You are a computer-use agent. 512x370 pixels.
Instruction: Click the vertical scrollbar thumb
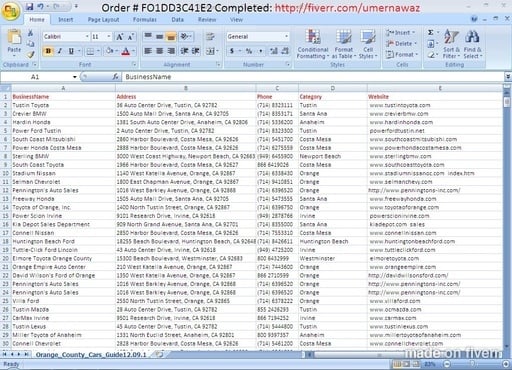(507, 102)
